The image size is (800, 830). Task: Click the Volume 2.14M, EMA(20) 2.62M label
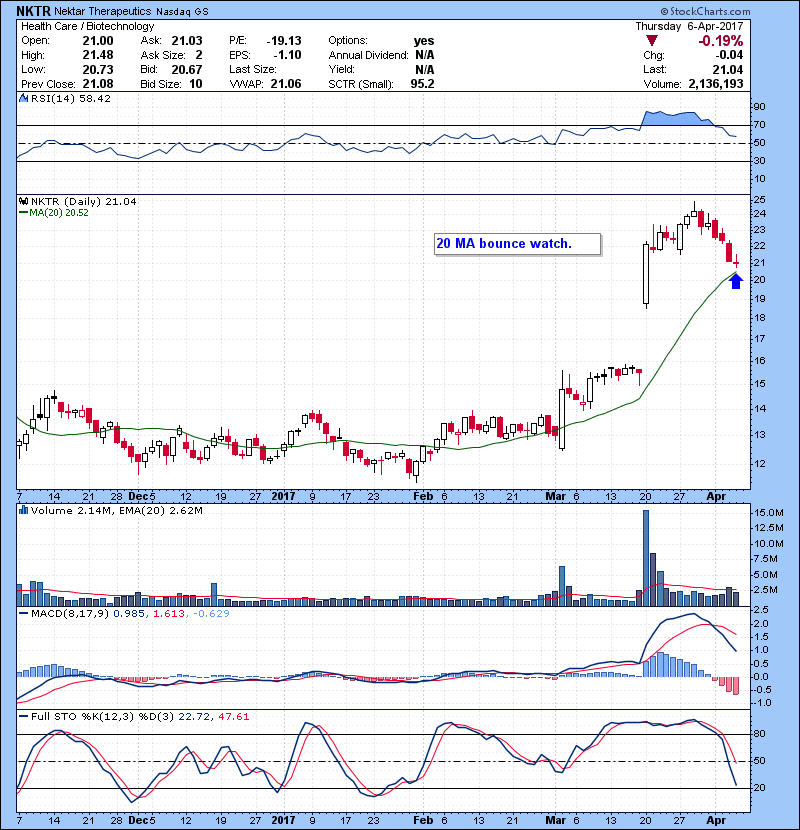[117, 510]
